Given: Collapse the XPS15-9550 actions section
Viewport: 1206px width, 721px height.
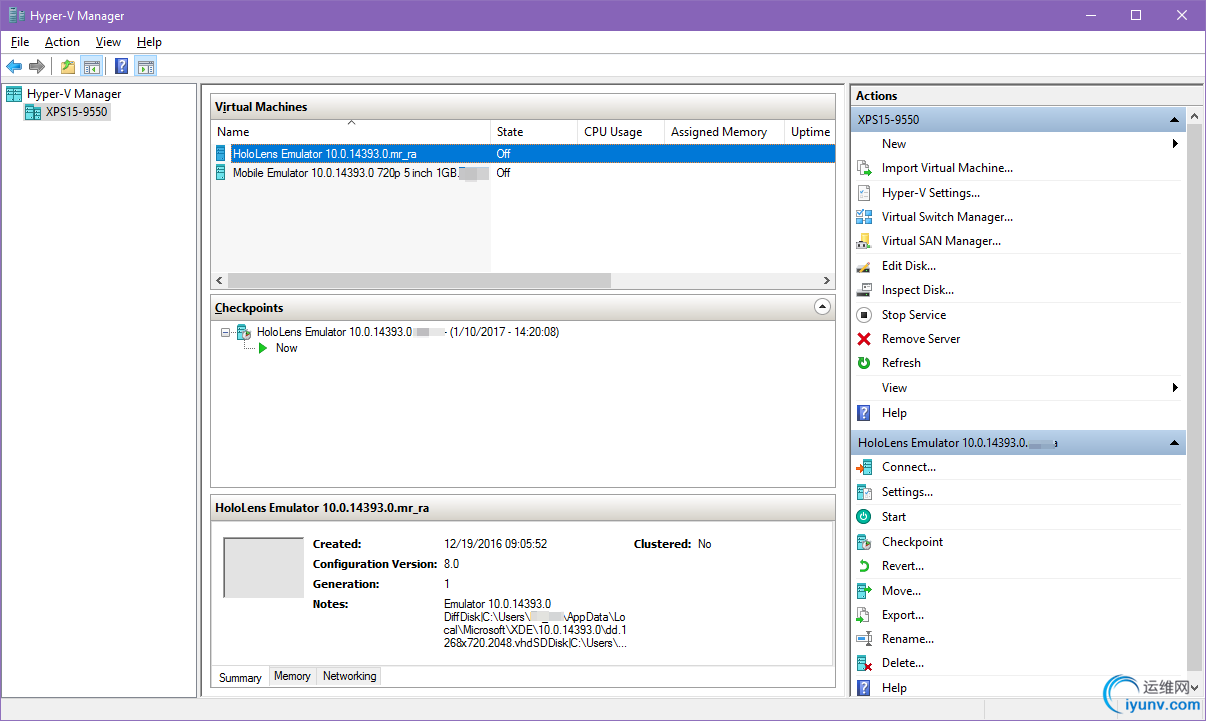Looking at the screenshot, I should 1175,120.
